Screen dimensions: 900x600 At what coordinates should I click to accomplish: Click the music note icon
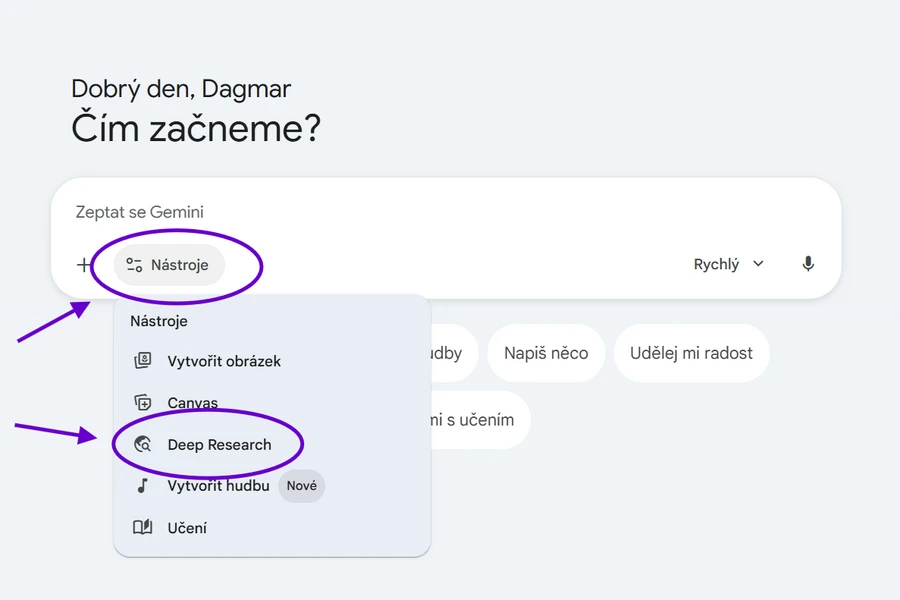point(143,486)
